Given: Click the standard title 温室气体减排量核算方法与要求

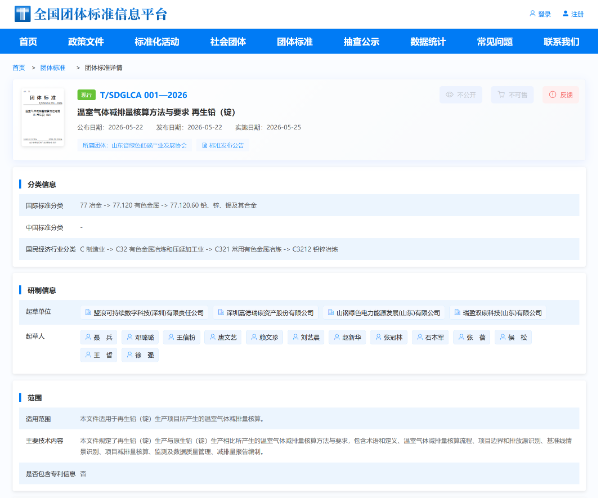Looking at the screenshot, I should click(156, 112).
